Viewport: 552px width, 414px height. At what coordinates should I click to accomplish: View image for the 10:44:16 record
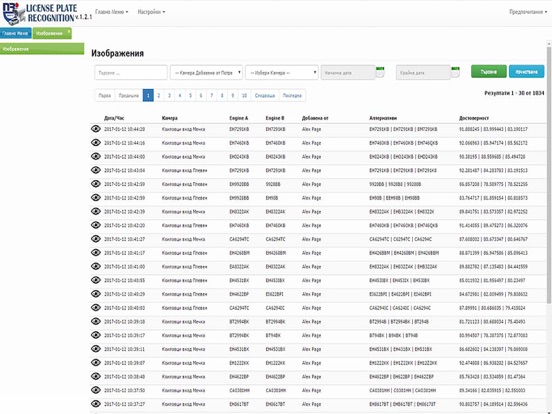pos(96,143)
